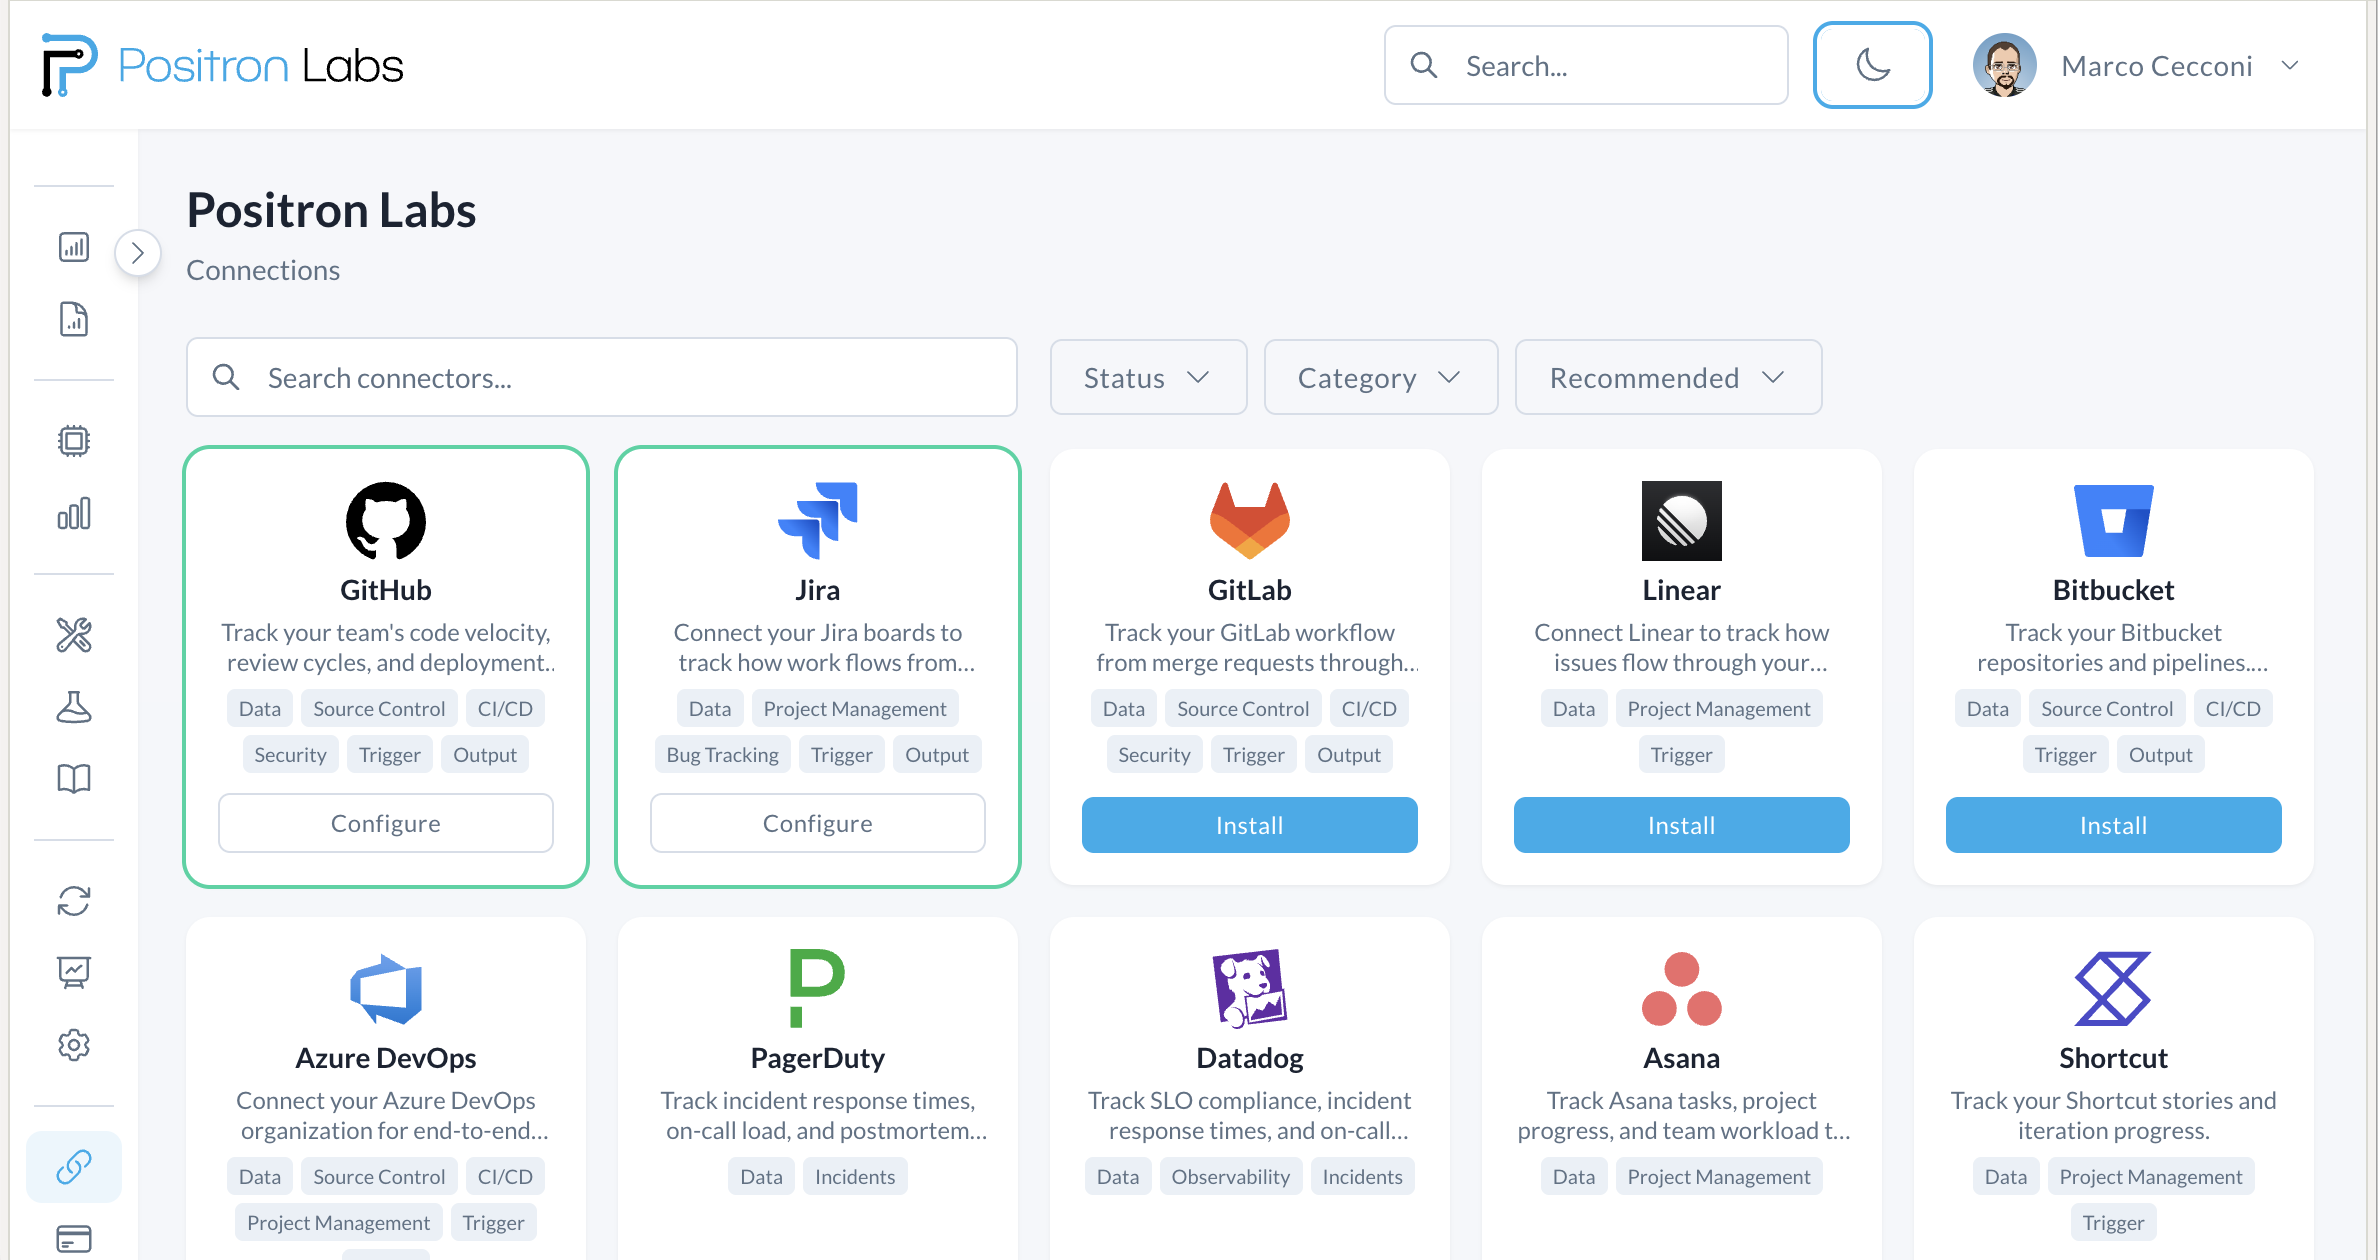The width and height of the screenshot is (2378, 1260).
Task: Toggle dark mode with the moon button
Action: 1872,65
